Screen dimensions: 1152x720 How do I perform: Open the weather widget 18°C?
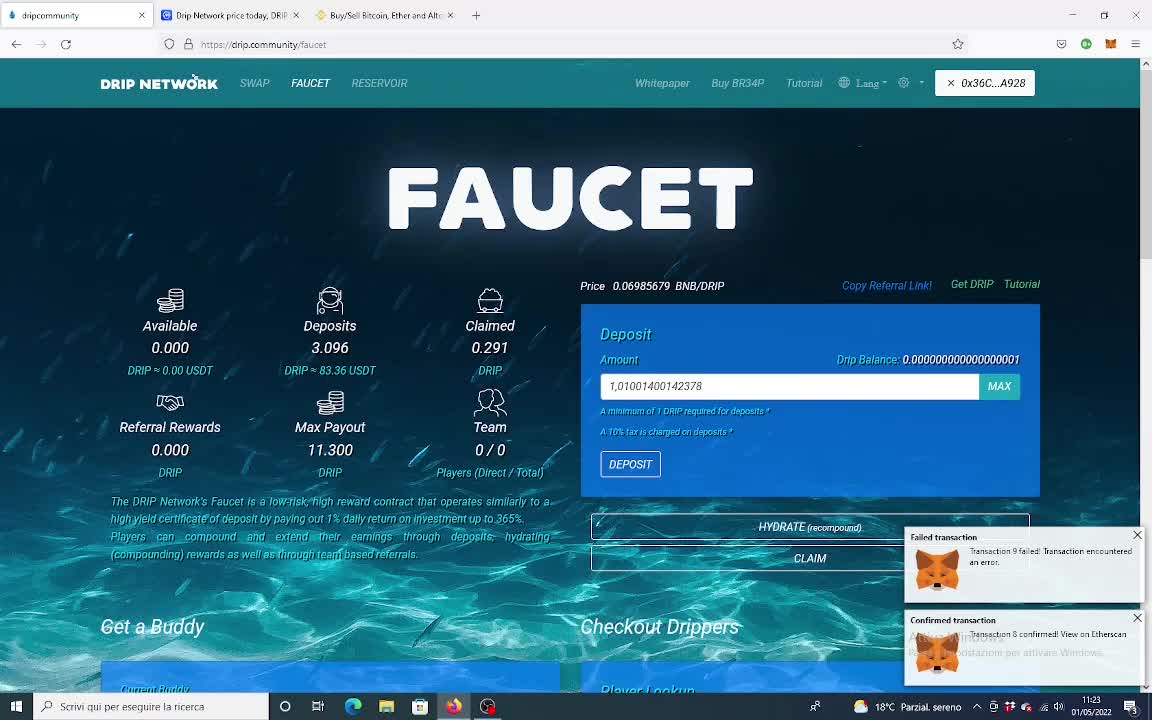[907, 707]
